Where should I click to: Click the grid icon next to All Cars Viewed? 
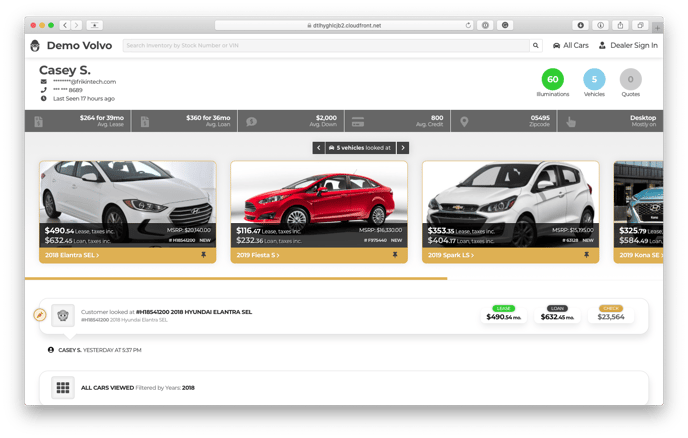coord(63,387)
